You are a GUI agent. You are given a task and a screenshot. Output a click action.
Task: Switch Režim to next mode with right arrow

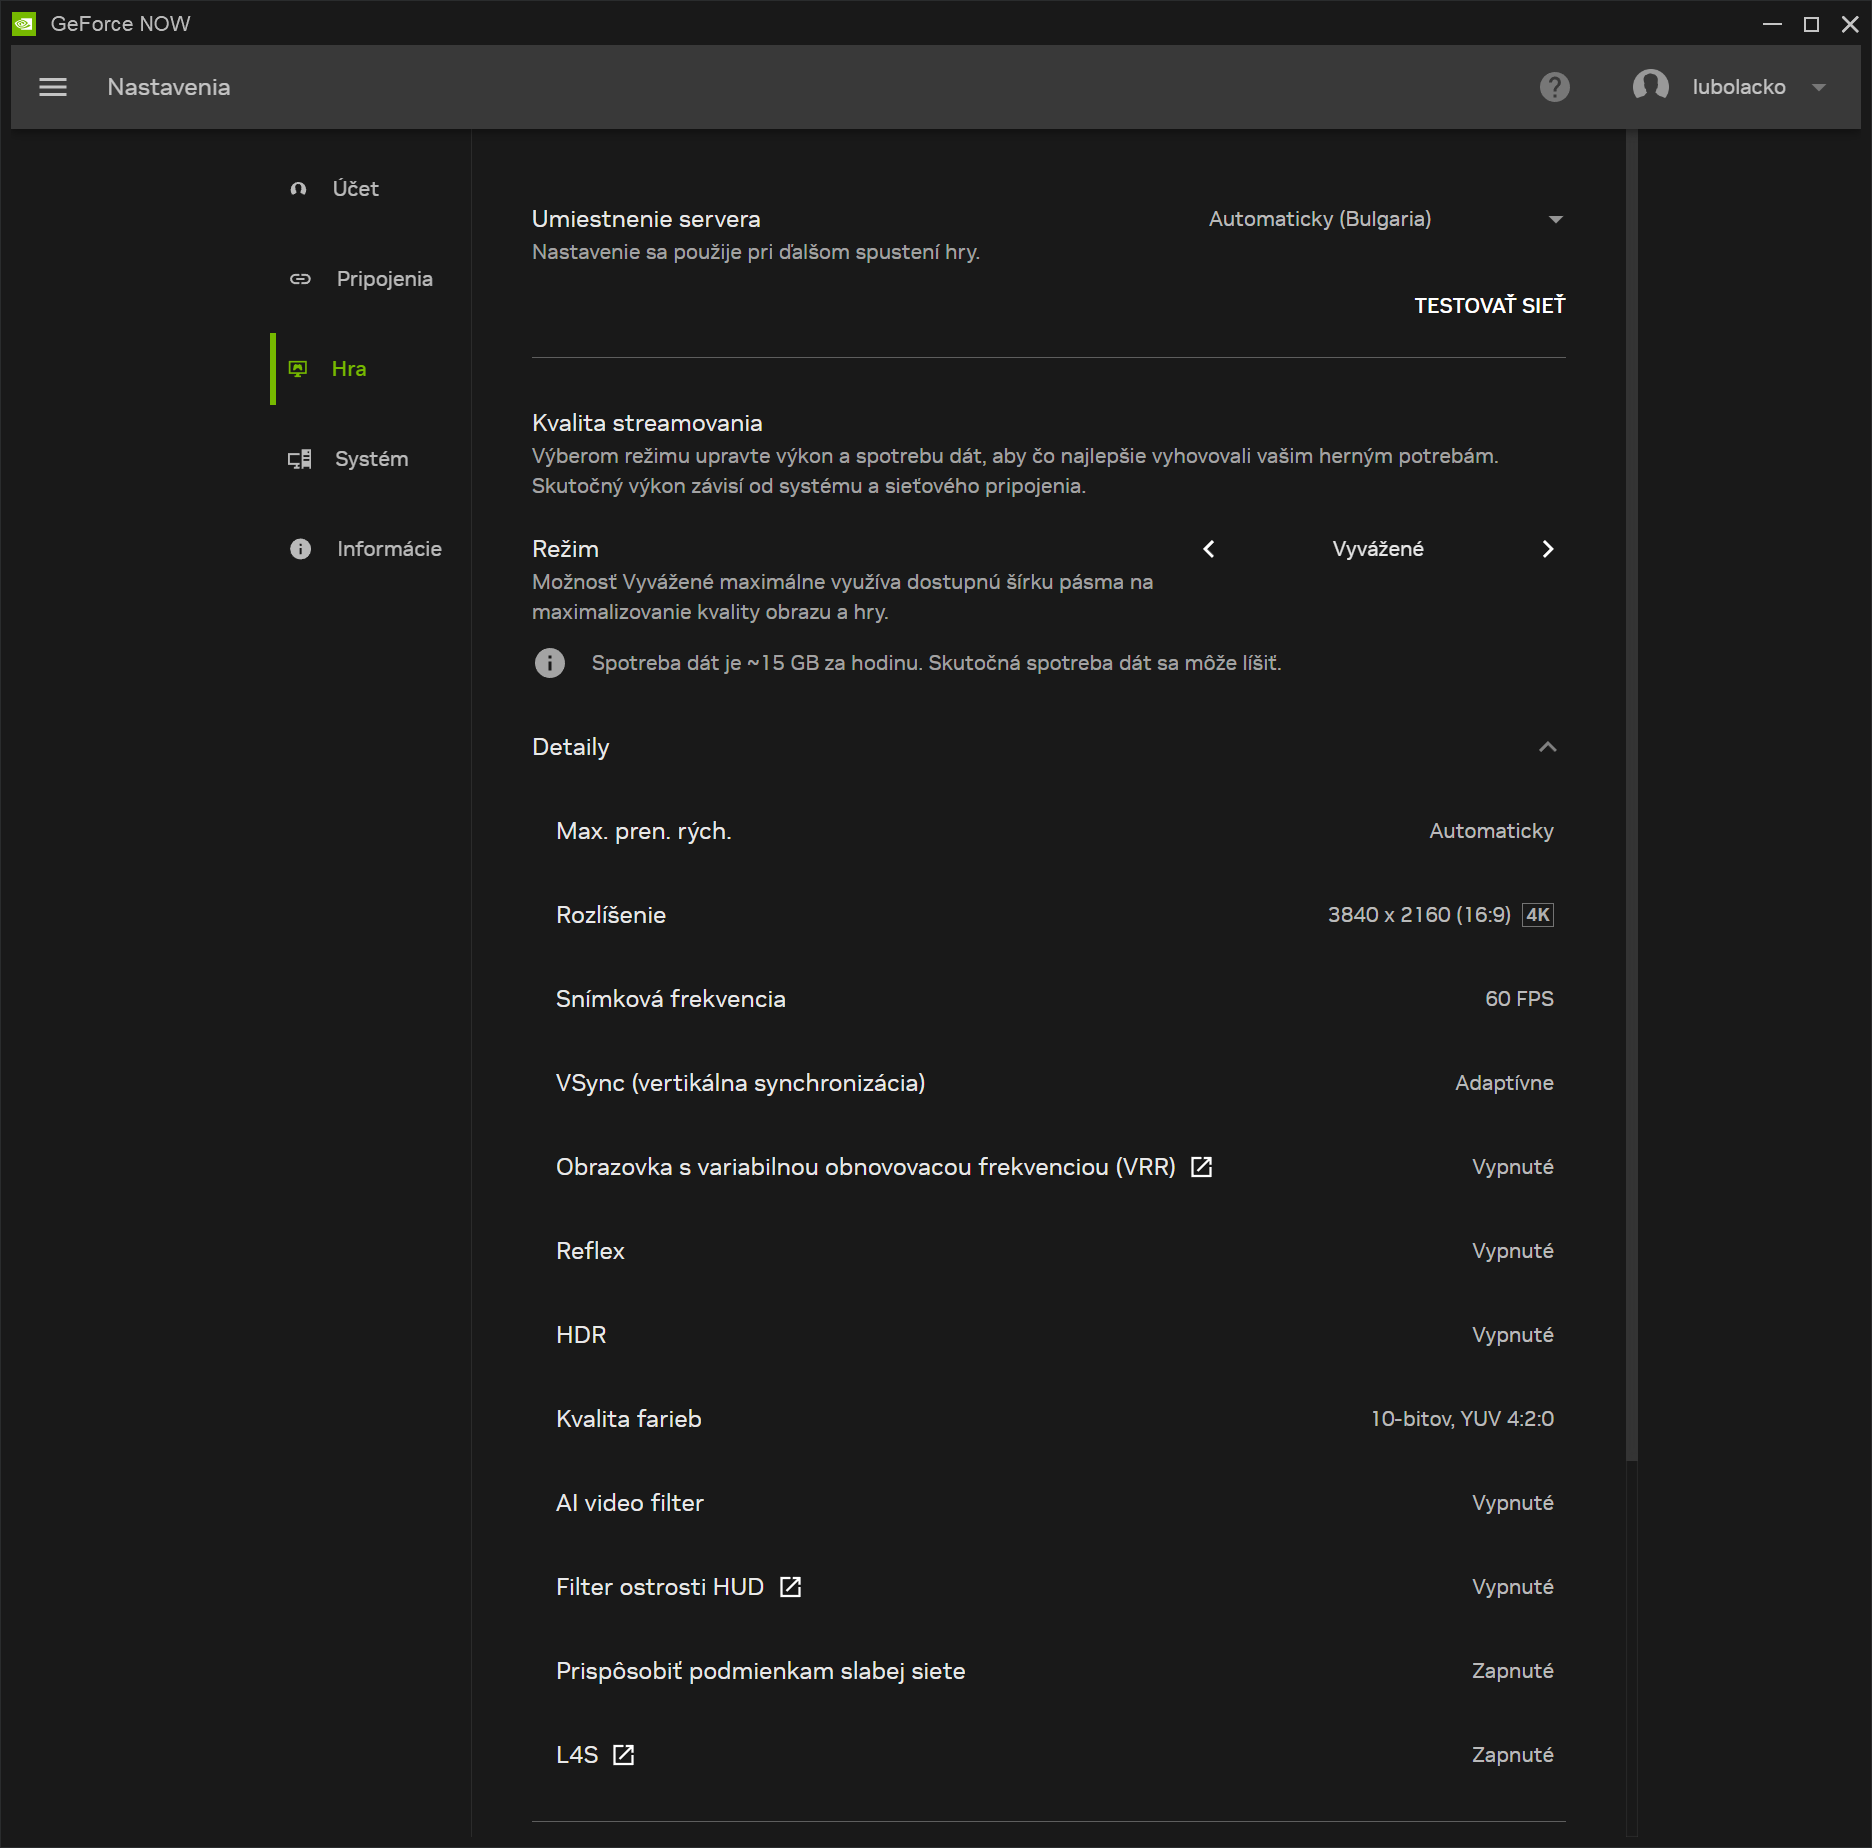[1547, 549]
